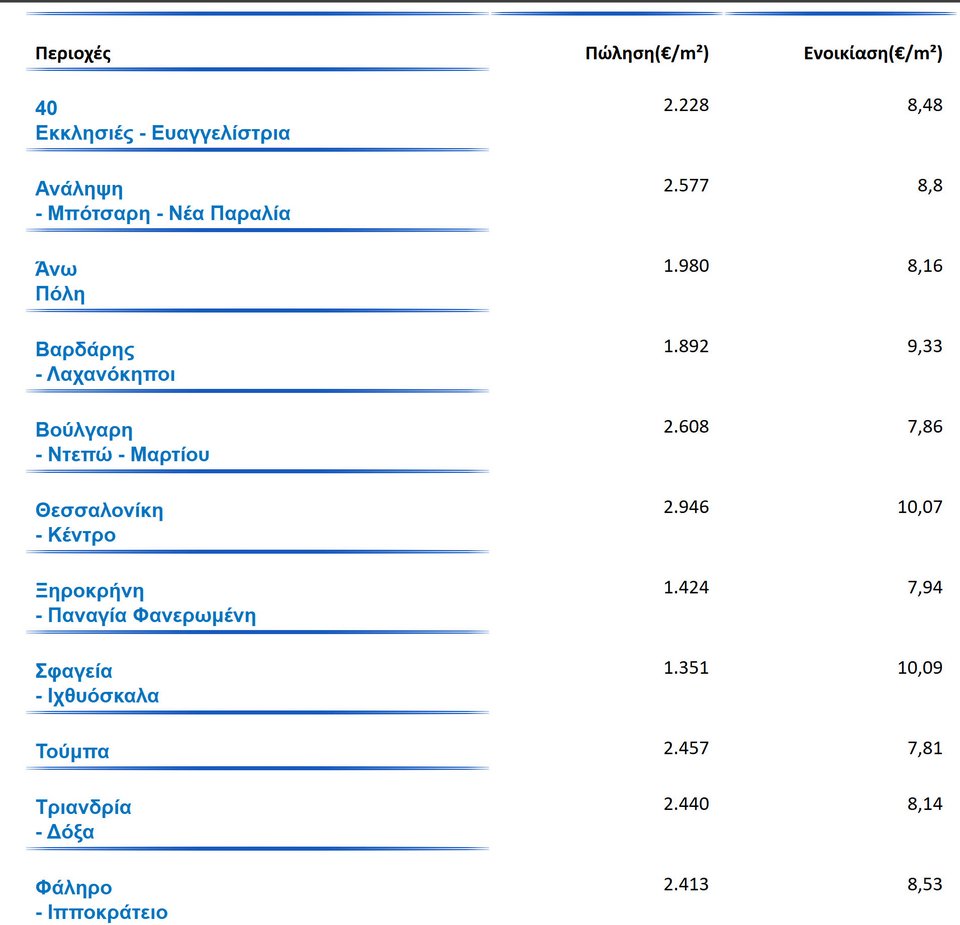Click the Ανάληψη - Μπότσαρη - Νέα Παραλία link

(162, 201)
